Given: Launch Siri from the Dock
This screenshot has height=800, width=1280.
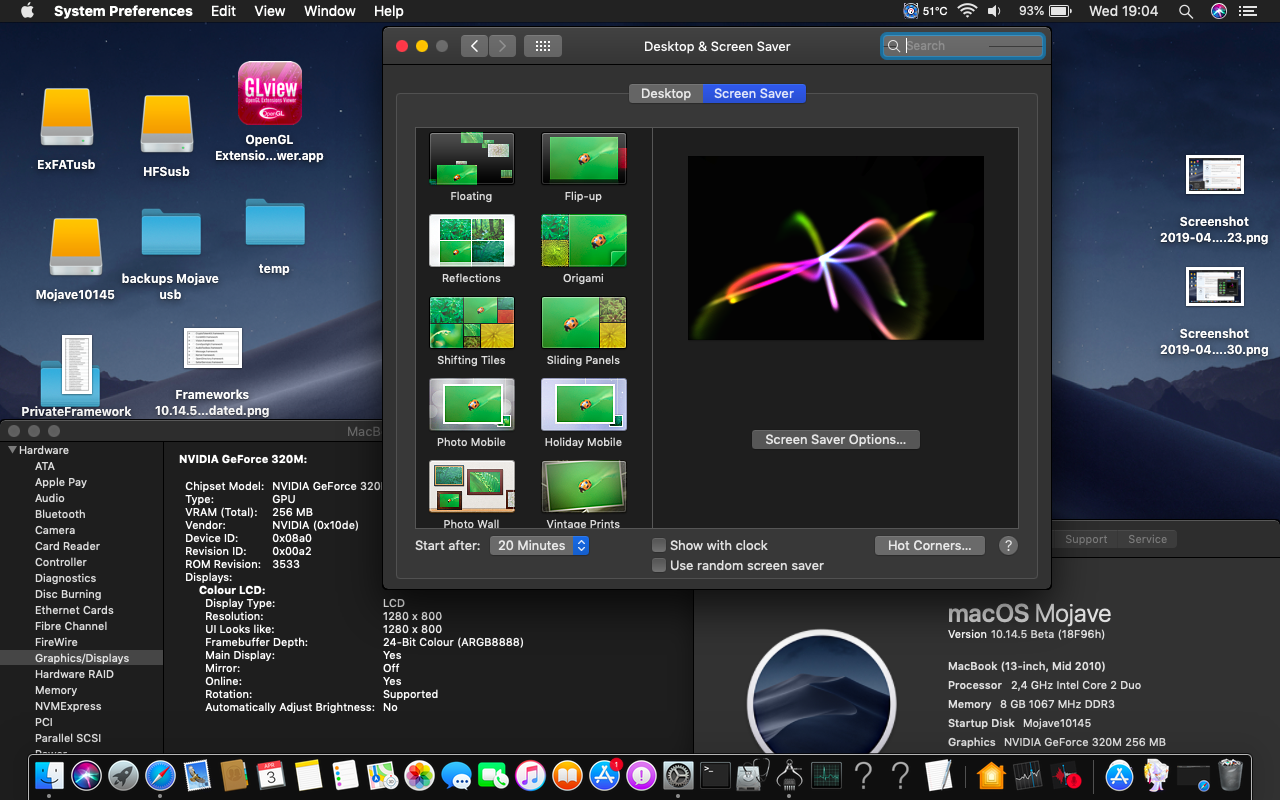Looking at the screenshot, I should pos(86,775).
